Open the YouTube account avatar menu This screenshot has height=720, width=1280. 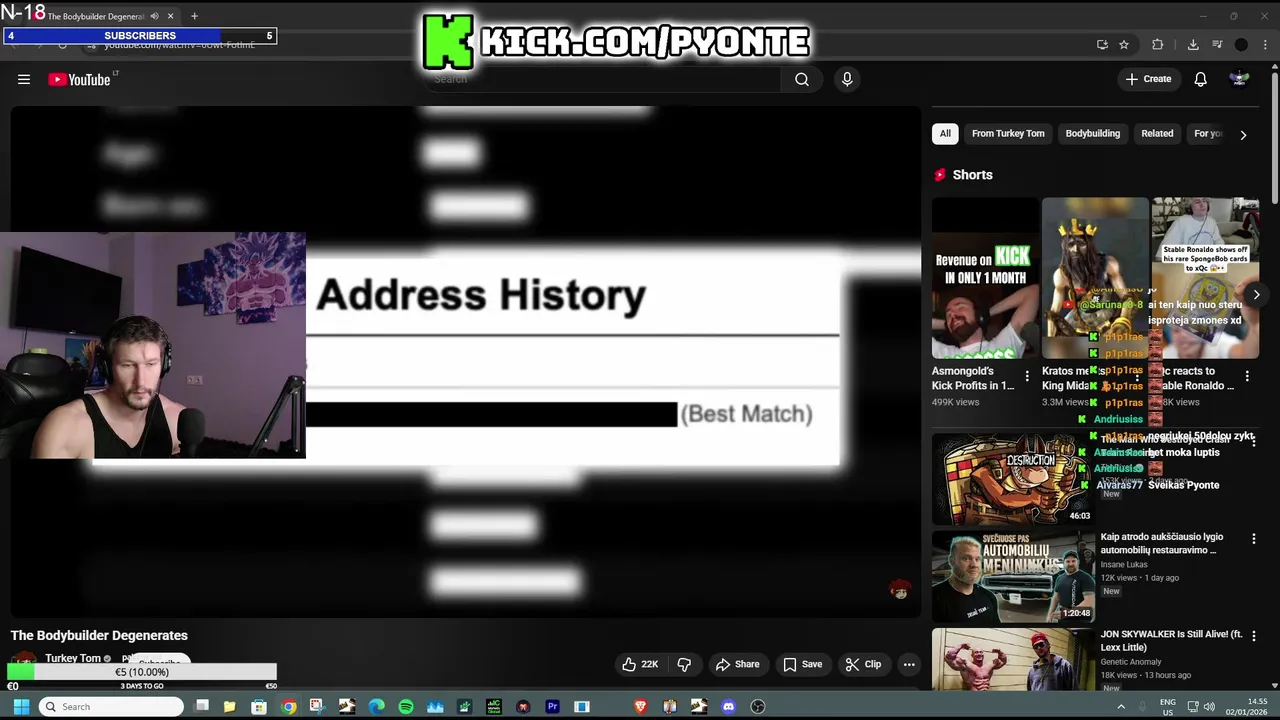[1239, 79]
